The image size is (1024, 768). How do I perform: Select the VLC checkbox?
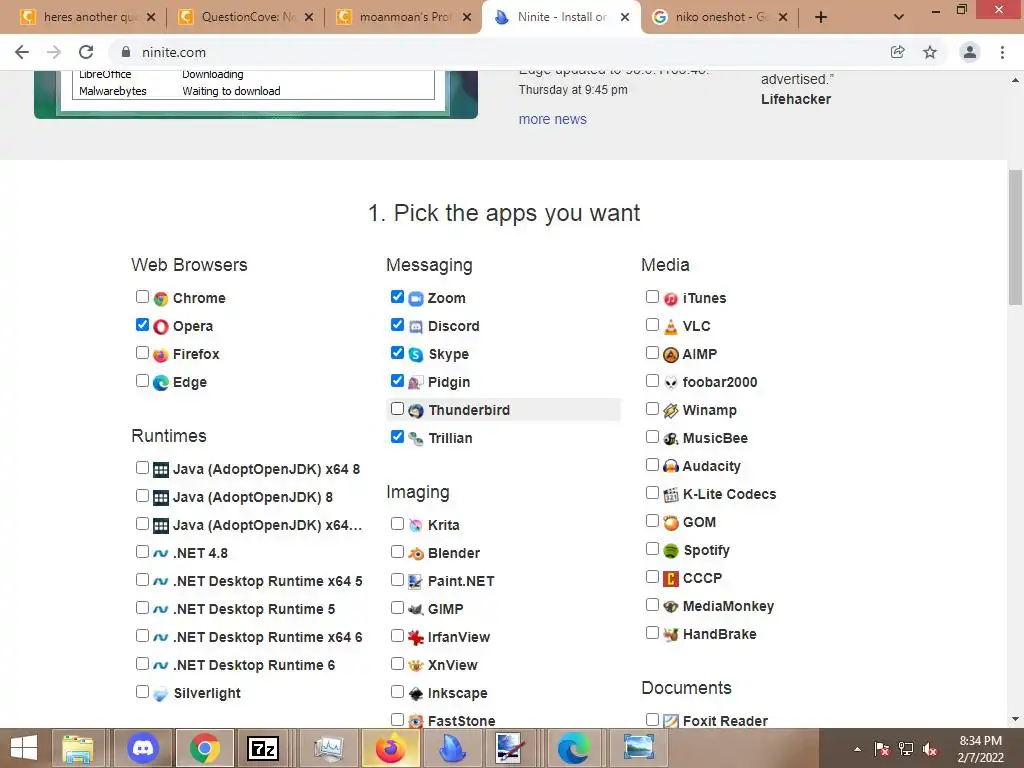coord(652,325)
